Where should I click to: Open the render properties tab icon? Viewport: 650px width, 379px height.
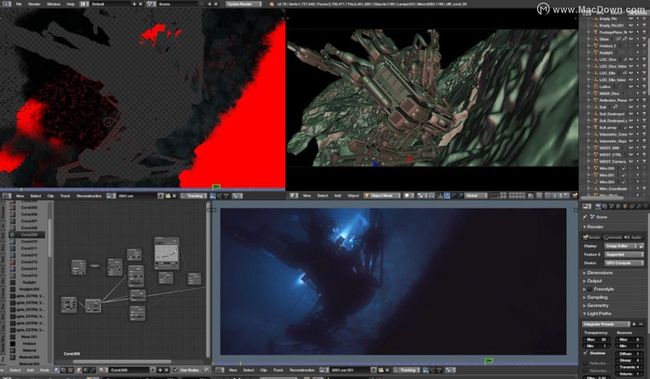(x=598, y=206)
